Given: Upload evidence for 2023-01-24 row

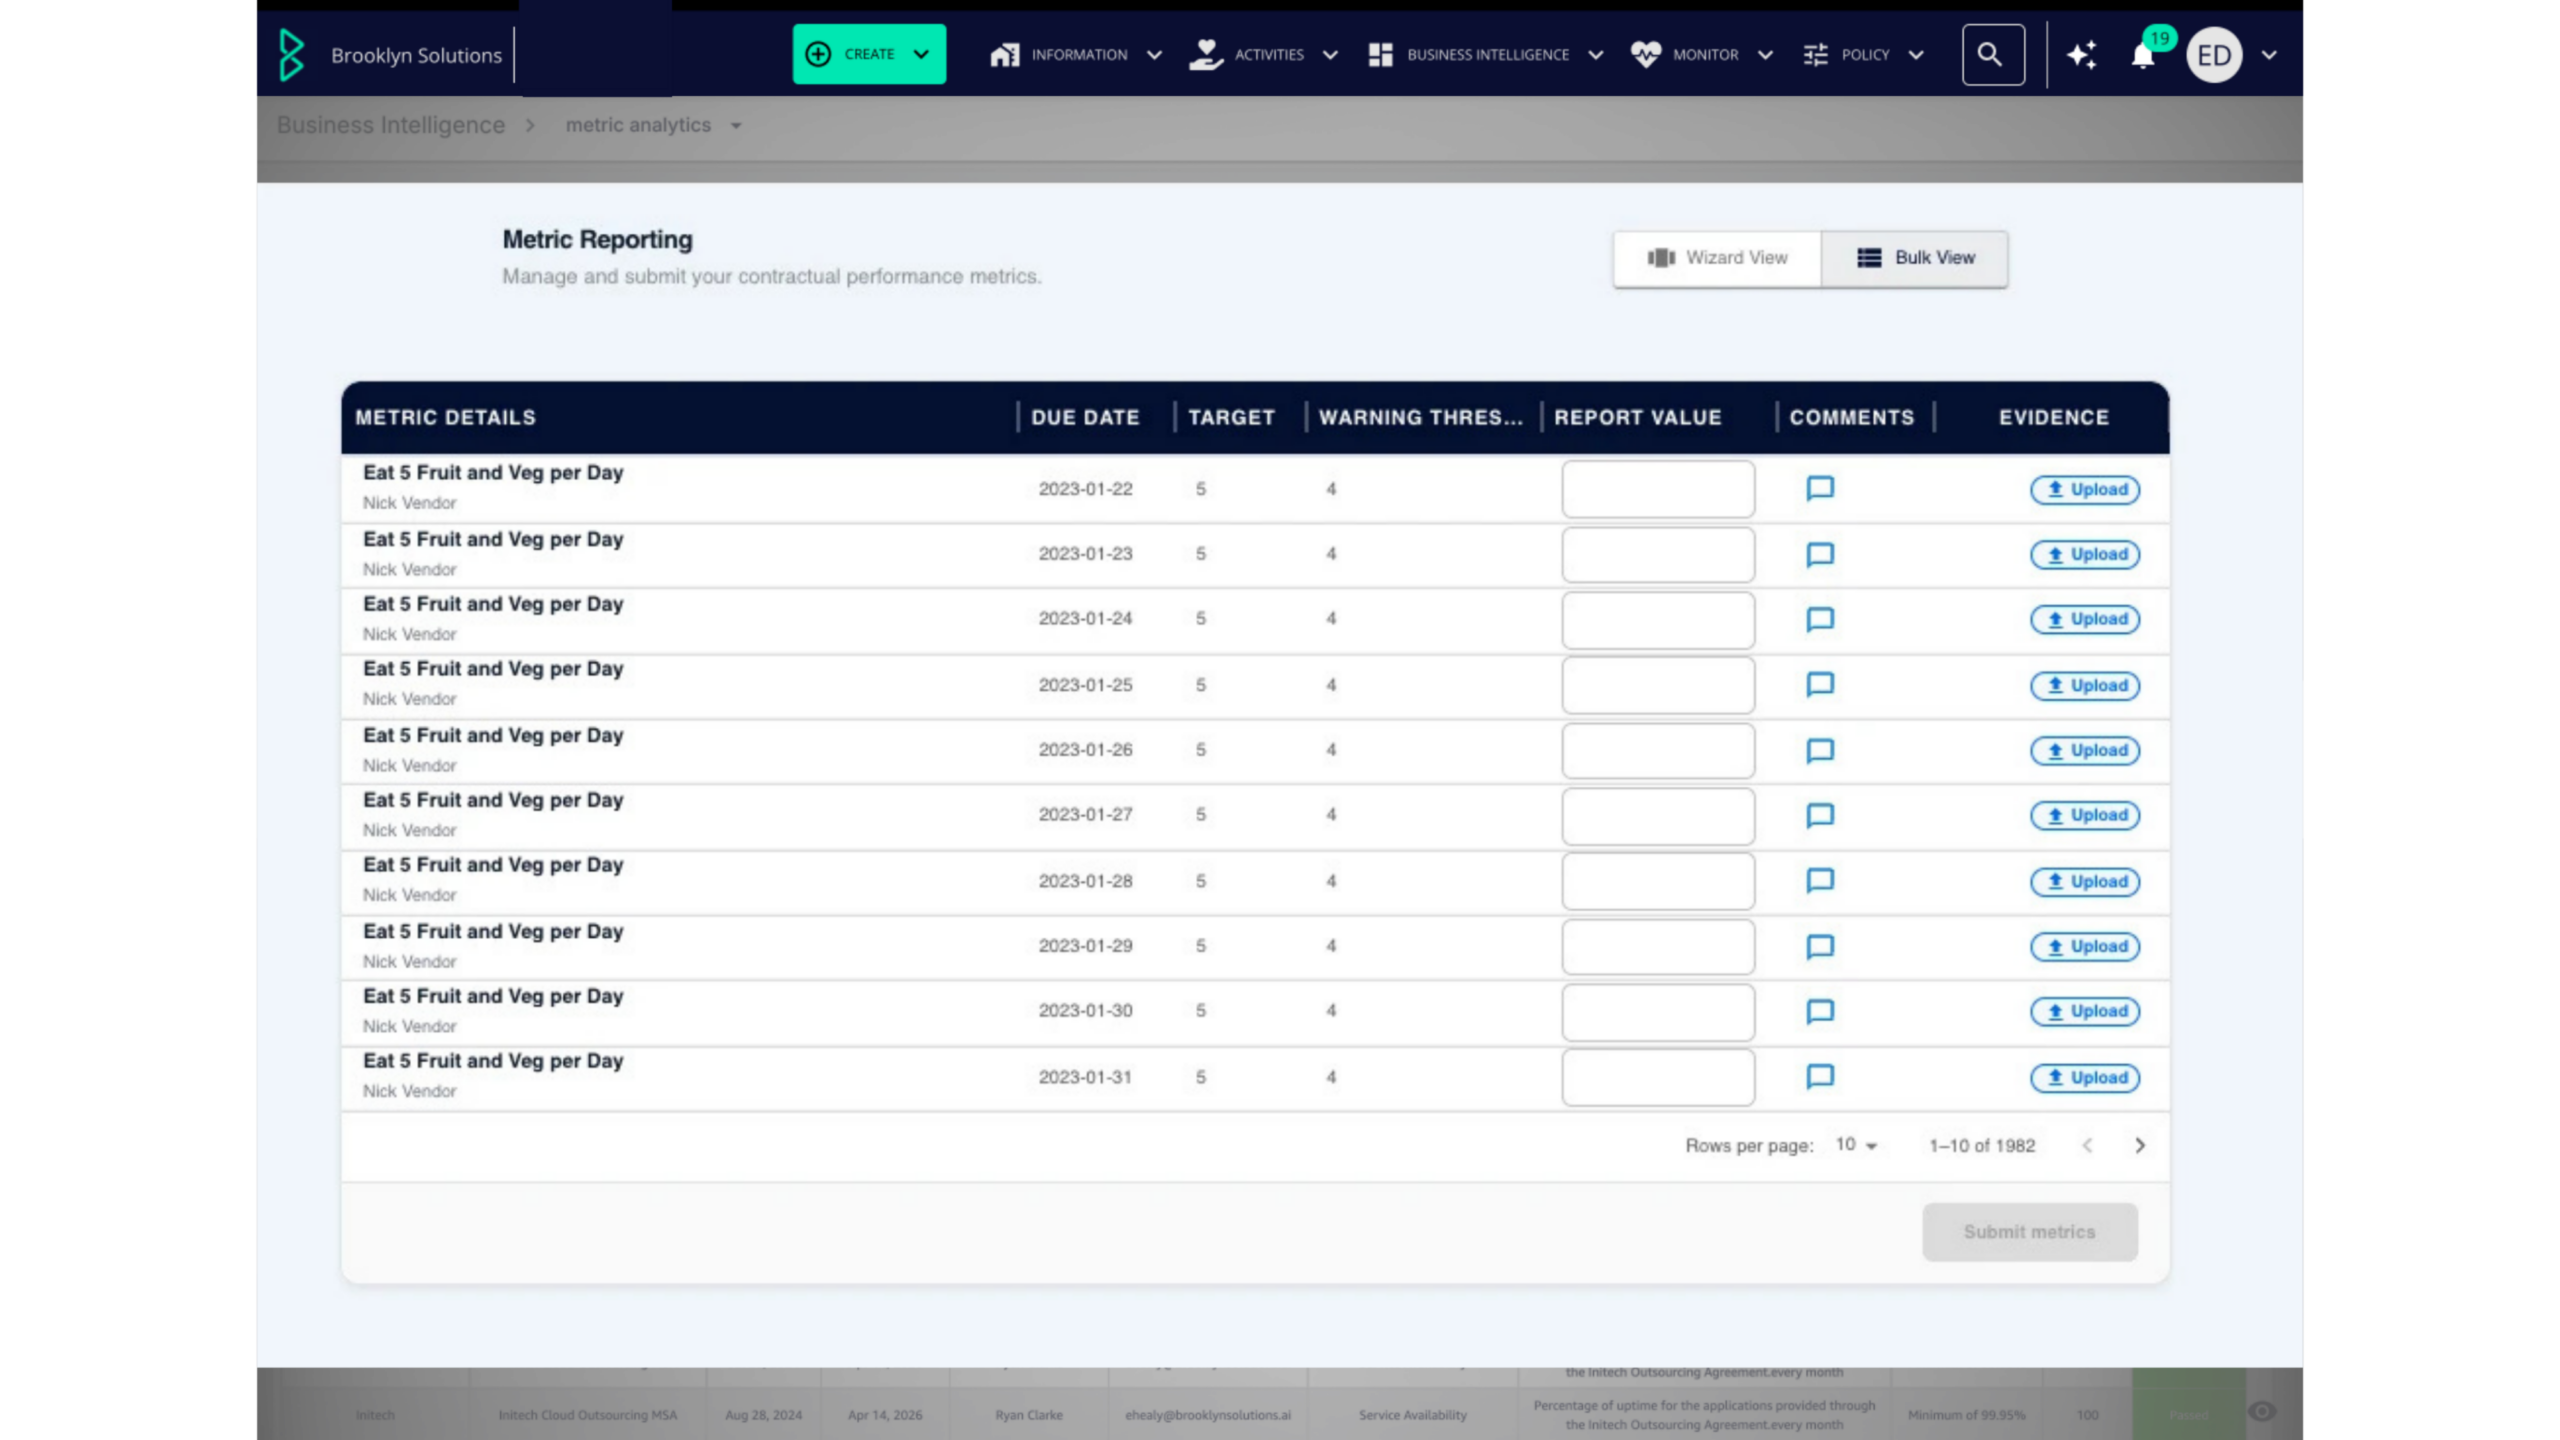Looking at the screenshot, I should [x=2085, y=619].
